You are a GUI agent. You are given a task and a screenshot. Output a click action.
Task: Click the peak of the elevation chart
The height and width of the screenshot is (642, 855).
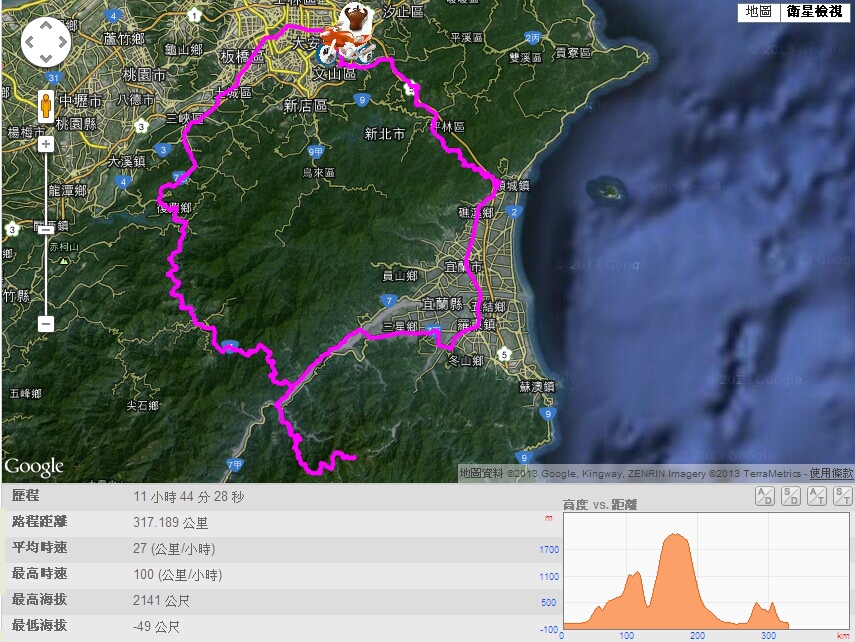676,535
